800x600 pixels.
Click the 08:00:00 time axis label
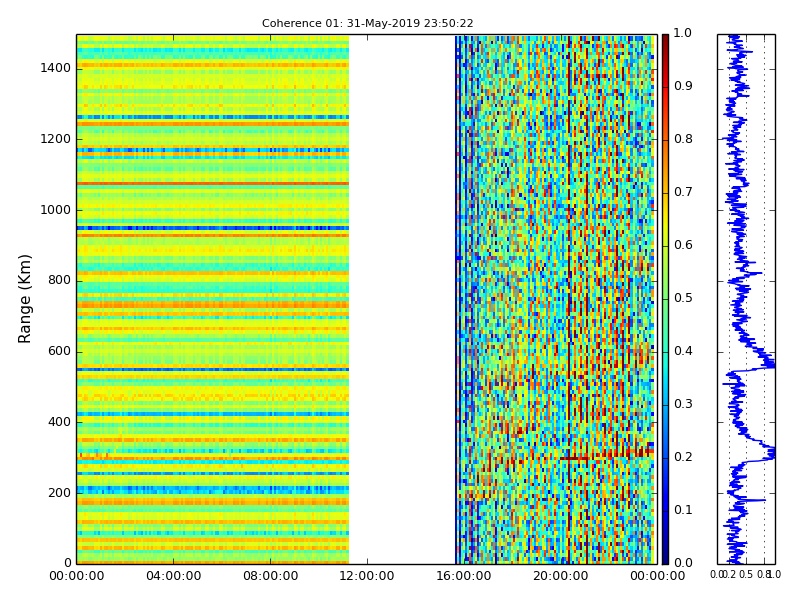(270, 576)
